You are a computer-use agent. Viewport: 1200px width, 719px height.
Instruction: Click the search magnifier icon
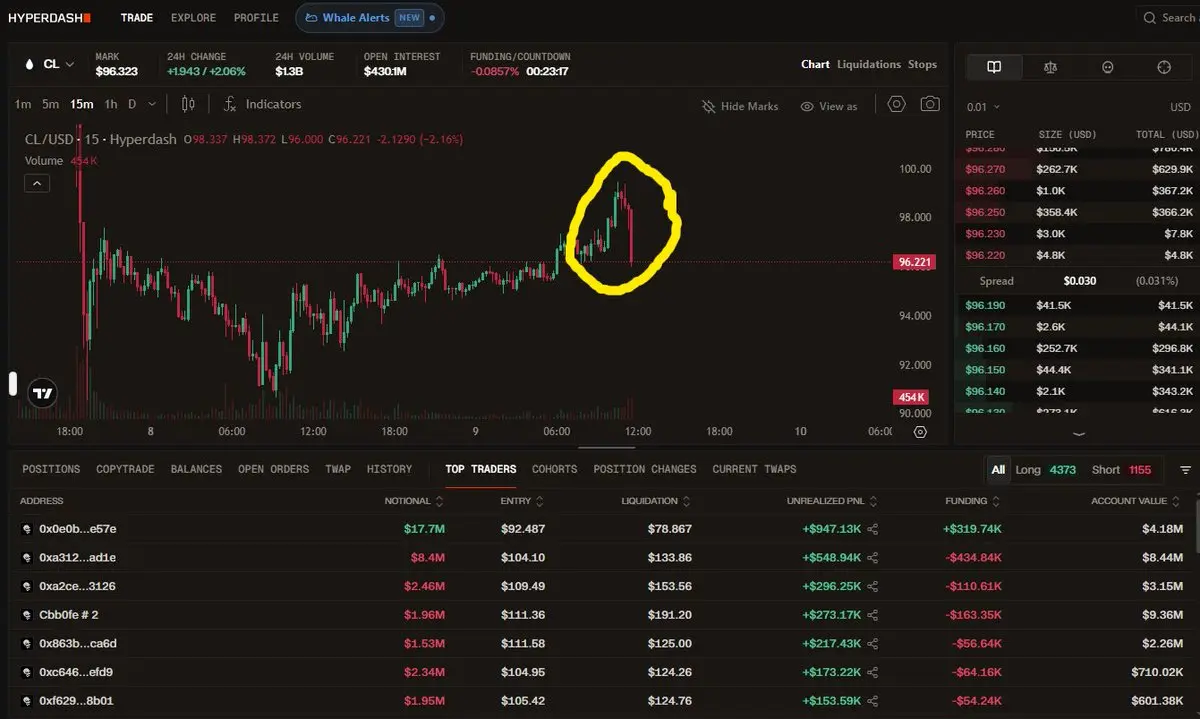(1150, 18)
